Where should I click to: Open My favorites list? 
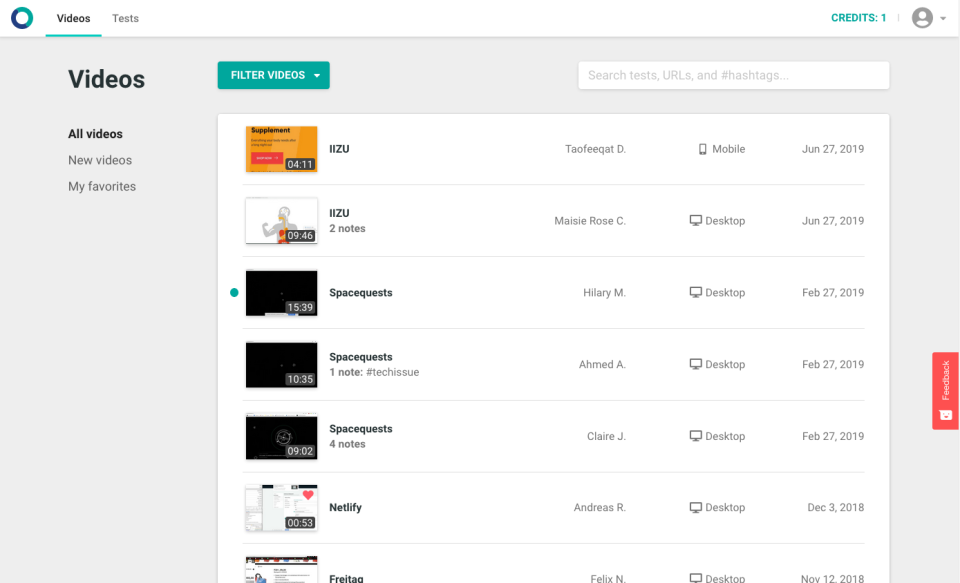102,186
